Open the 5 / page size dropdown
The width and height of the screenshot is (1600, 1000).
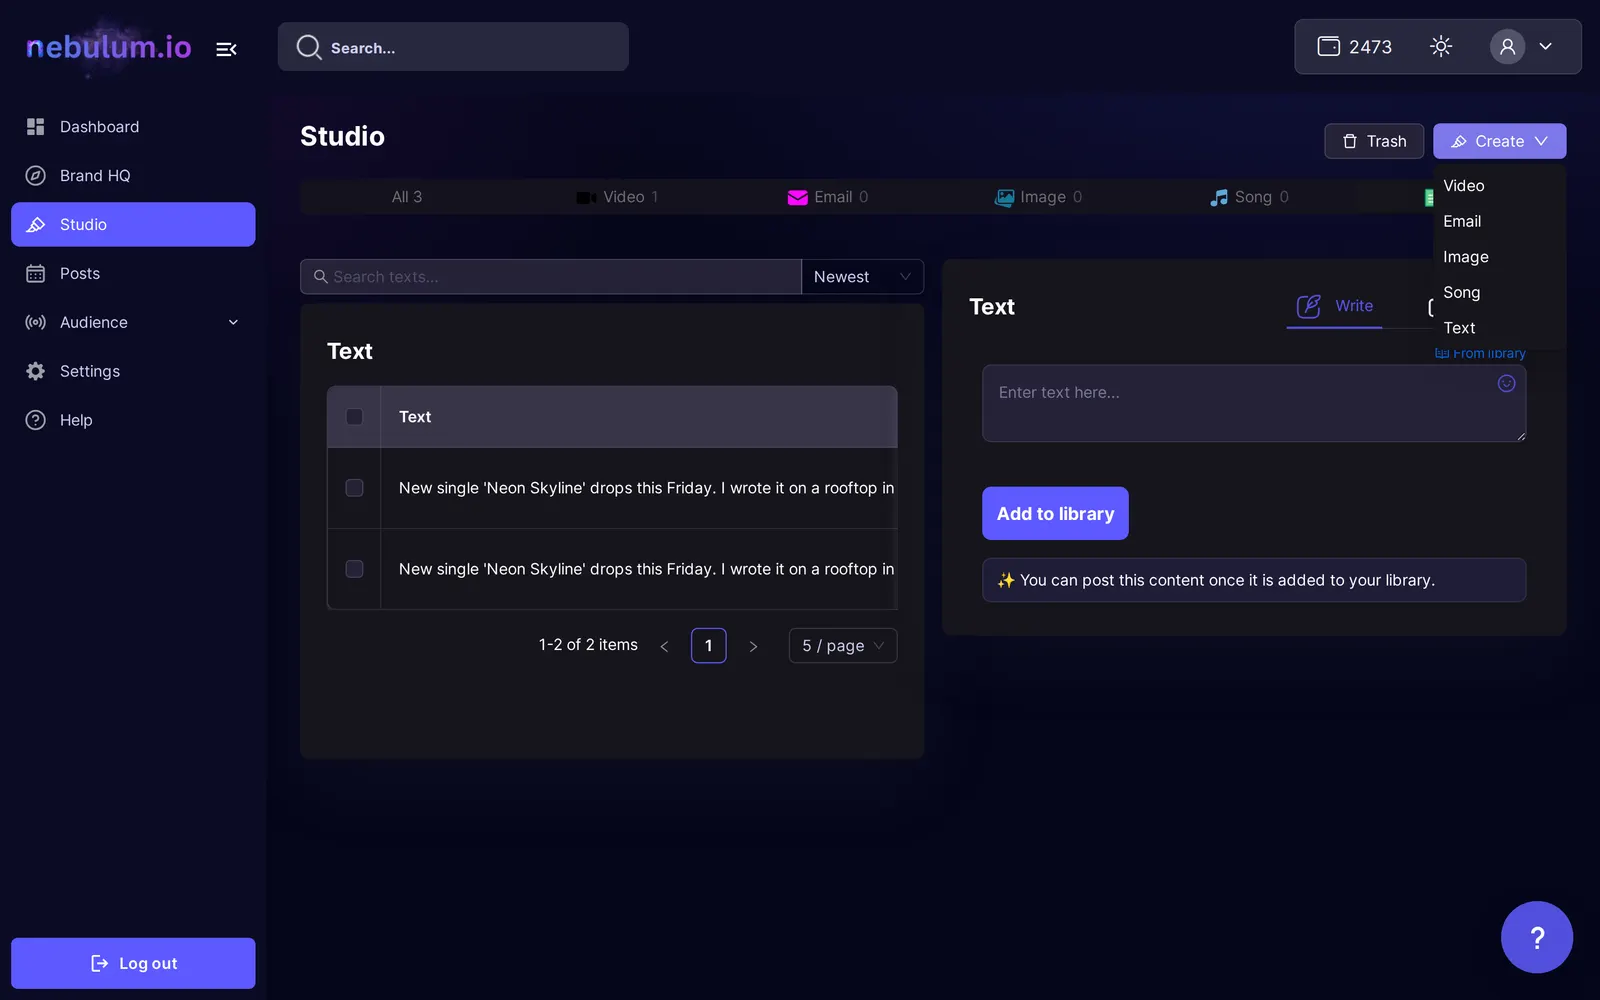coord(843,646)
